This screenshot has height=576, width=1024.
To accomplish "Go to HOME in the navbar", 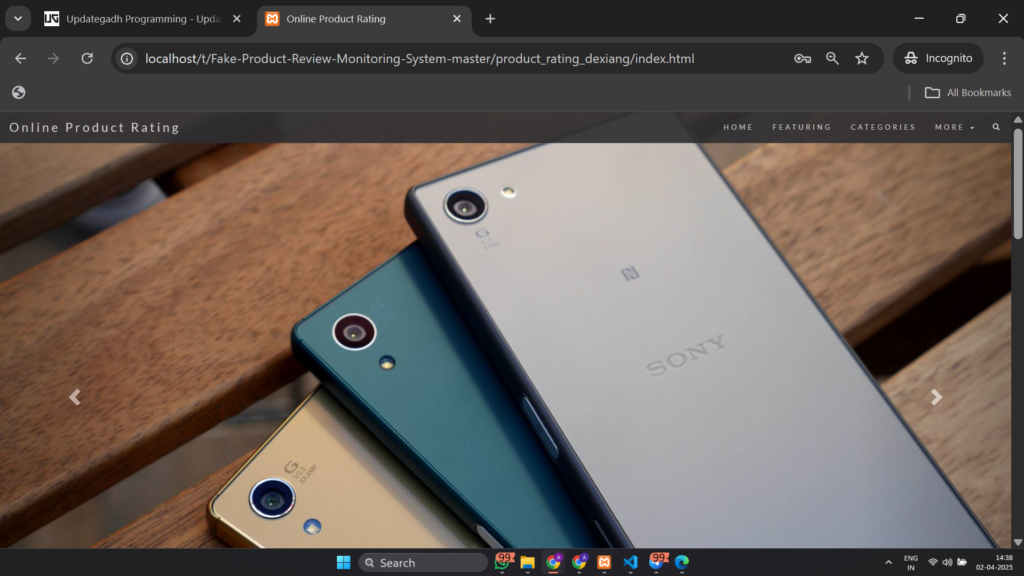I will tap(738, 127).
